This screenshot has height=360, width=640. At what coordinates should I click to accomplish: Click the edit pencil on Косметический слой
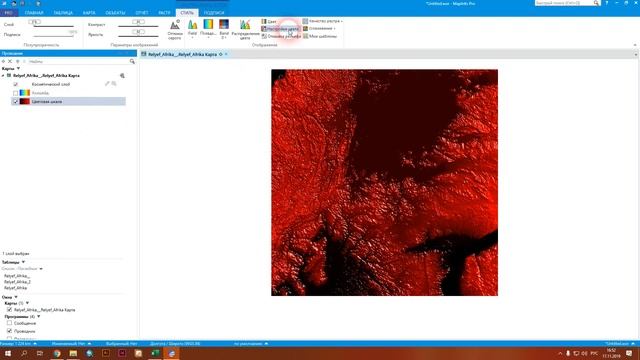(x=107, y=84)
